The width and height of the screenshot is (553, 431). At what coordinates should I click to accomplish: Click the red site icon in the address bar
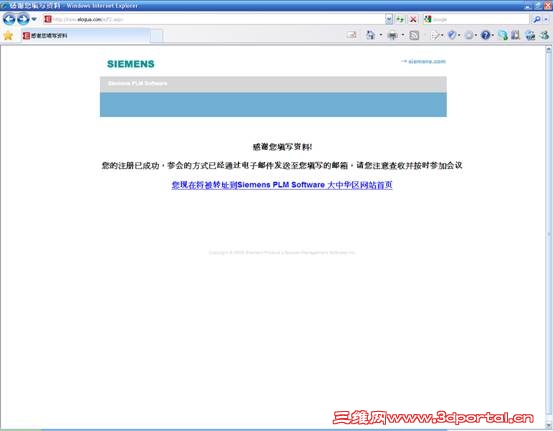tap(48, 19)
